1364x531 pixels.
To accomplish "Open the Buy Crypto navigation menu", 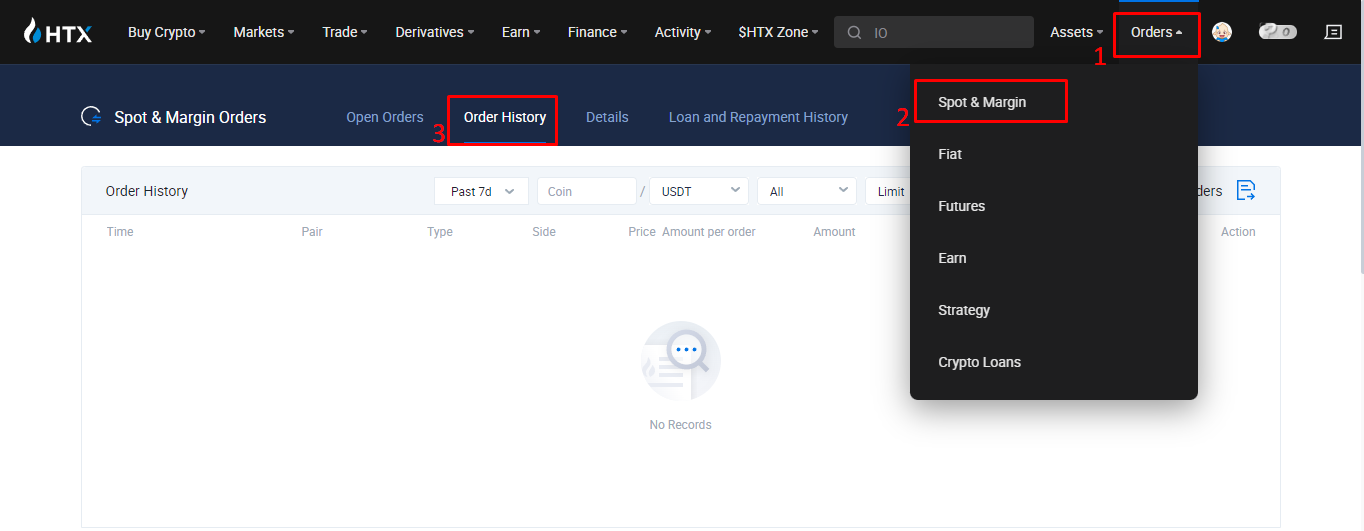I will point(166,32).
